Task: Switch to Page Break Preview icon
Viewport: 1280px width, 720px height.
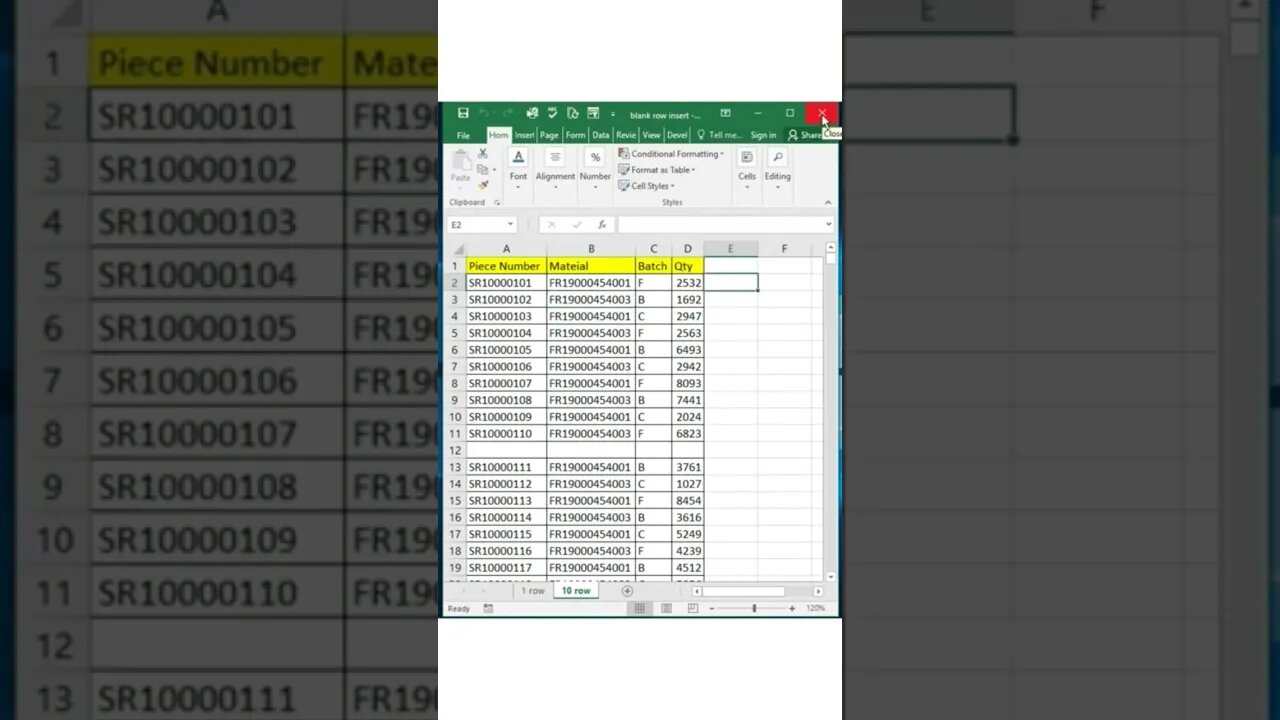Action: tap(692, 608)
